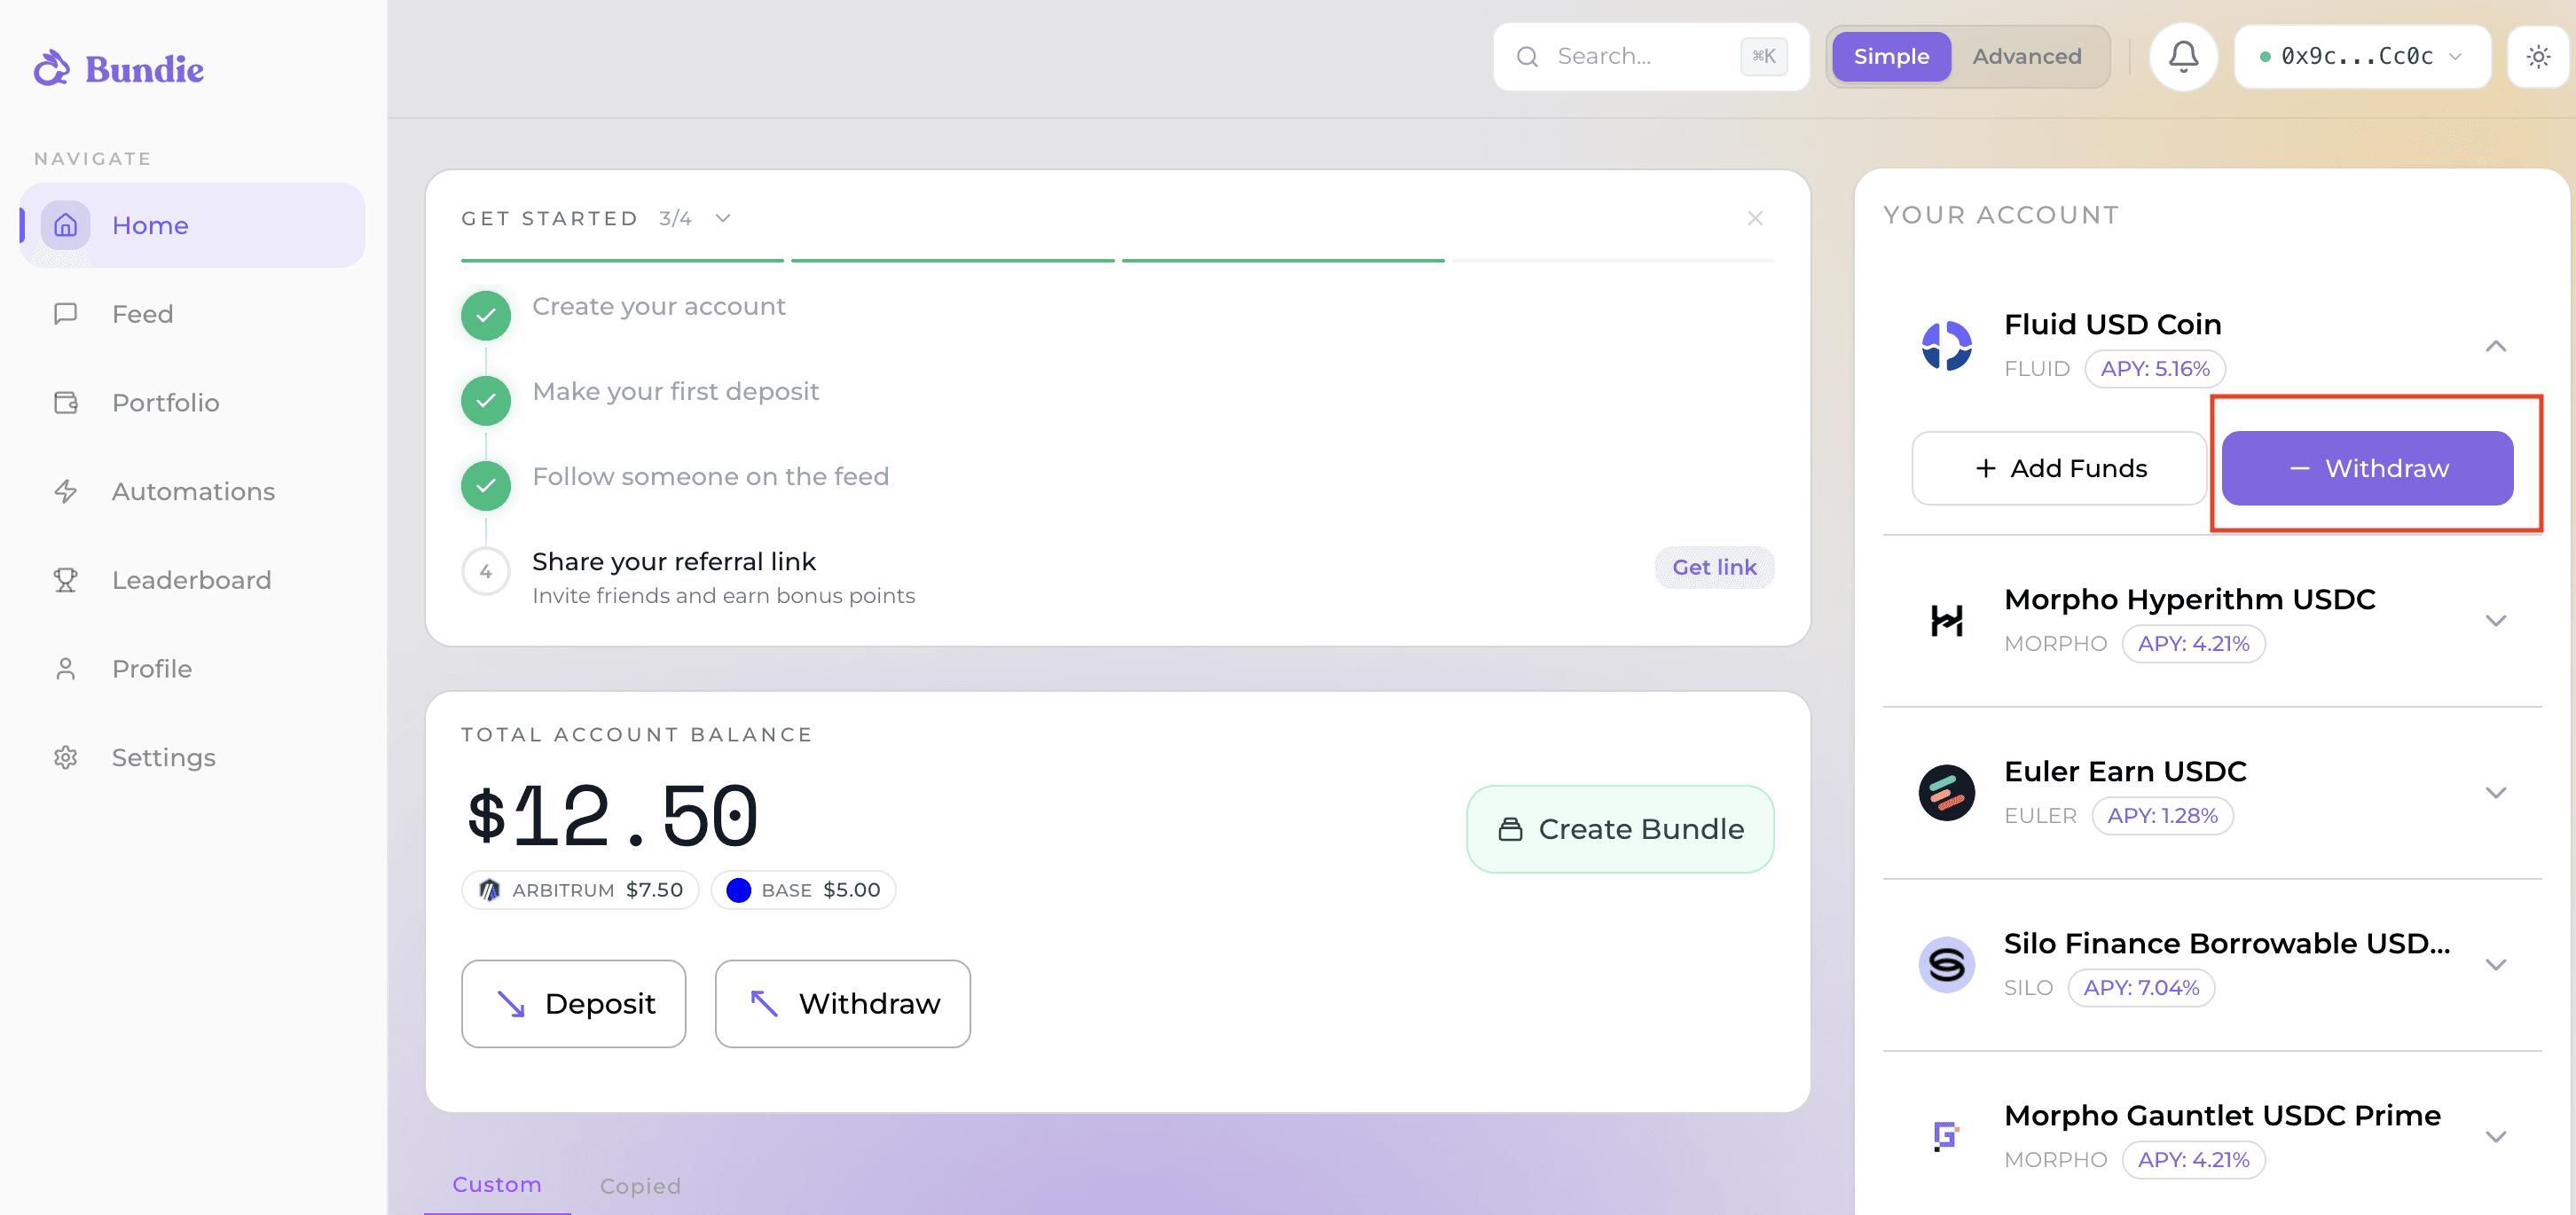The width and height of the screenshot is (2576, 1215).
Task: Click the Settings gear icon
Action: point(65,757)
